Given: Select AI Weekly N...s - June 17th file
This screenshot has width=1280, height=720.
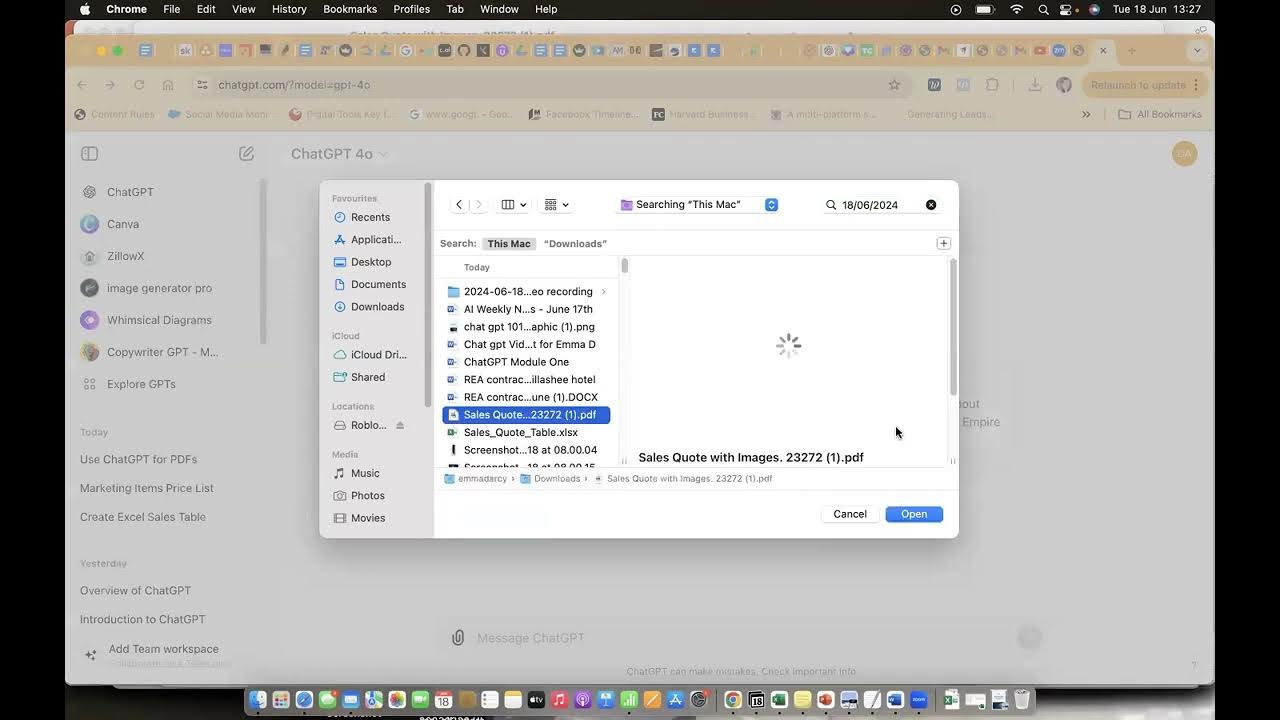Looking at the screenshot, I should [x=527, y=309].
